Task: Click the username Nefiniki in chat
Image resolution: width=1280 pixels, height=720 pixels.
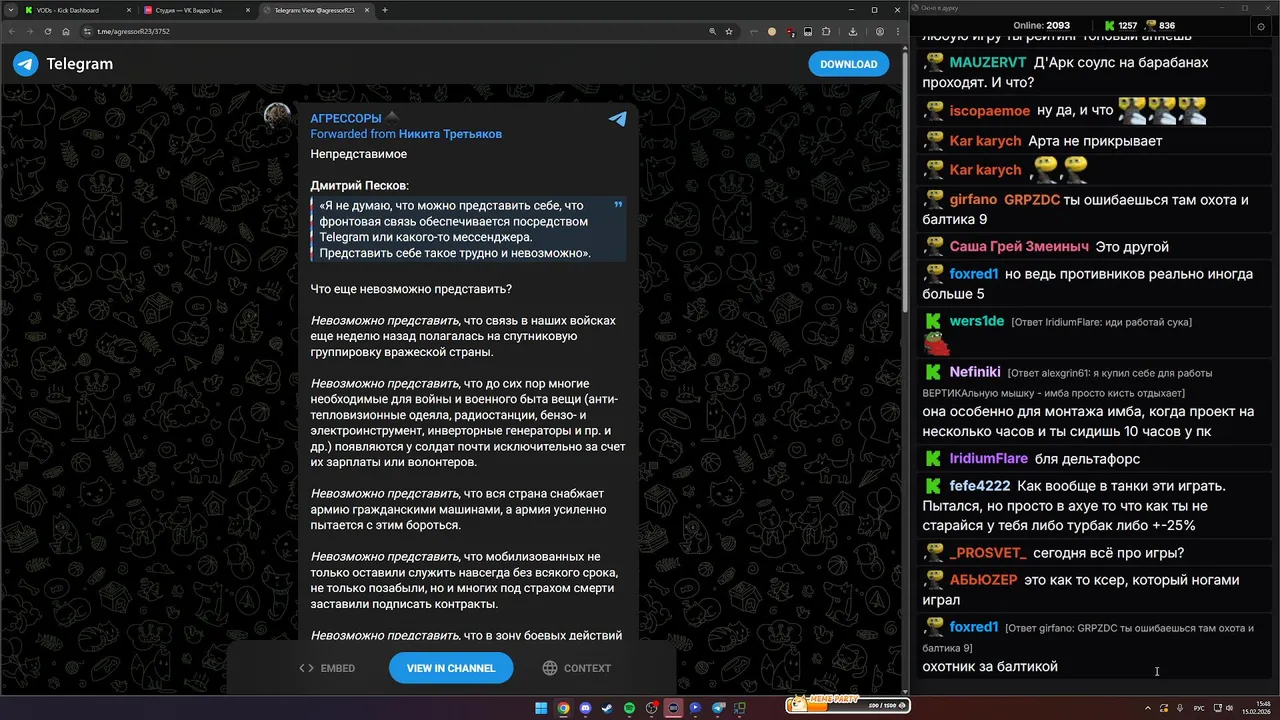Action: [x=975, y=372]
